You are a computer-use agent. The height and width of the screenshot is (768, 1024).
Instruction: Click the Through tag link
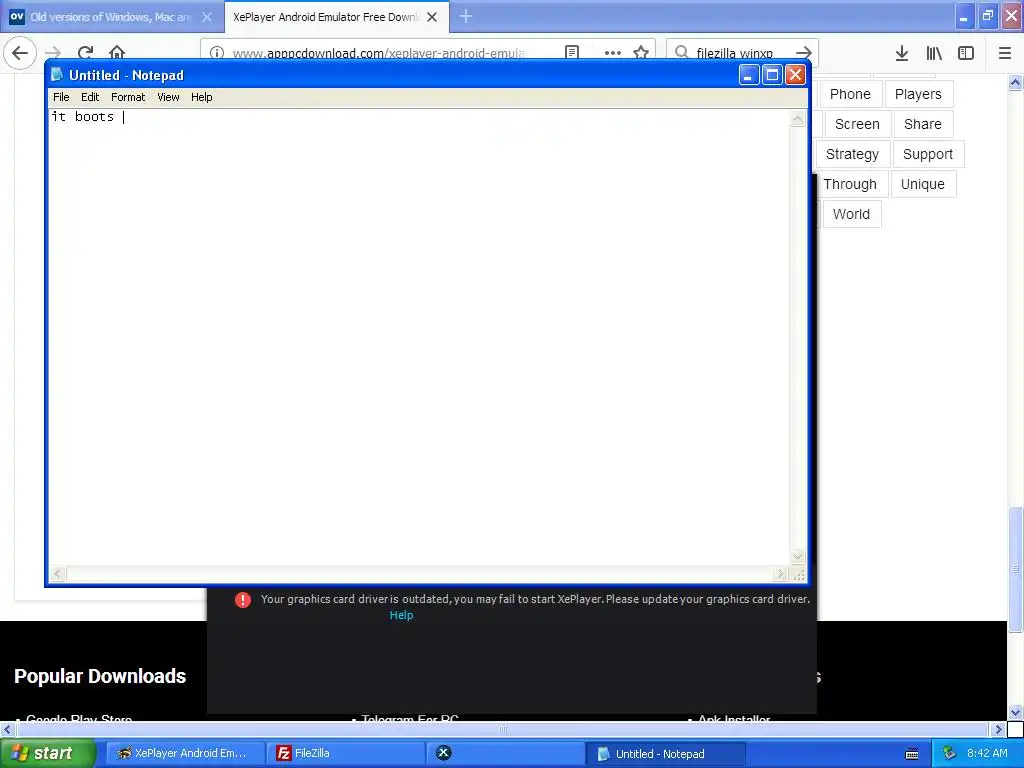point(850,184)
